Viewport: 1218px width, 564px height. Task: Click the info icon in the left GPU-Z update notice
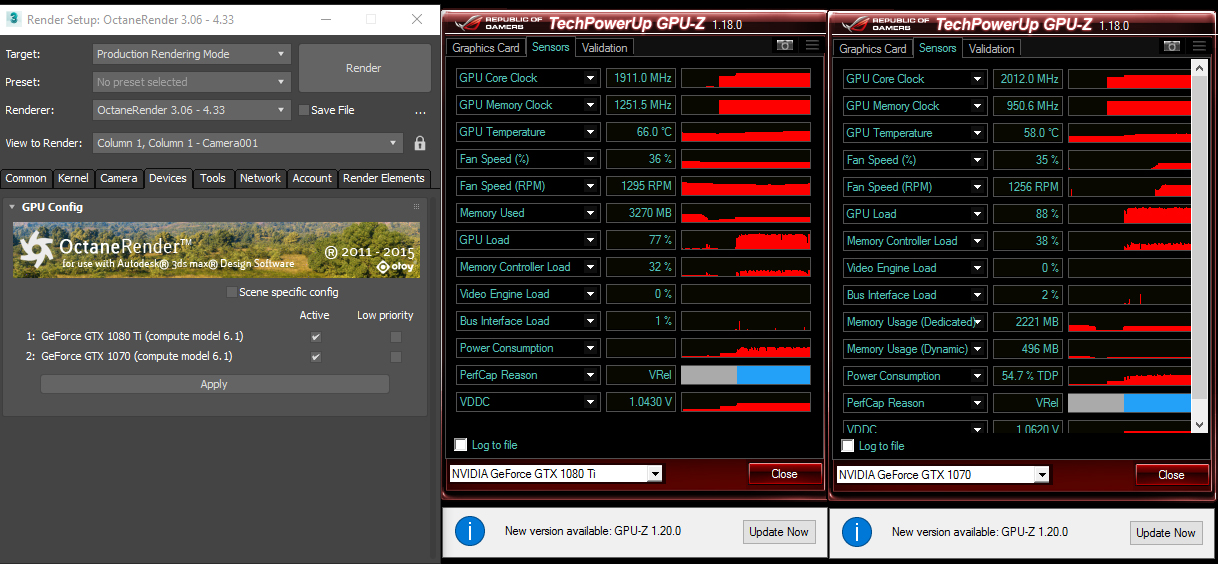pos(470,531)
